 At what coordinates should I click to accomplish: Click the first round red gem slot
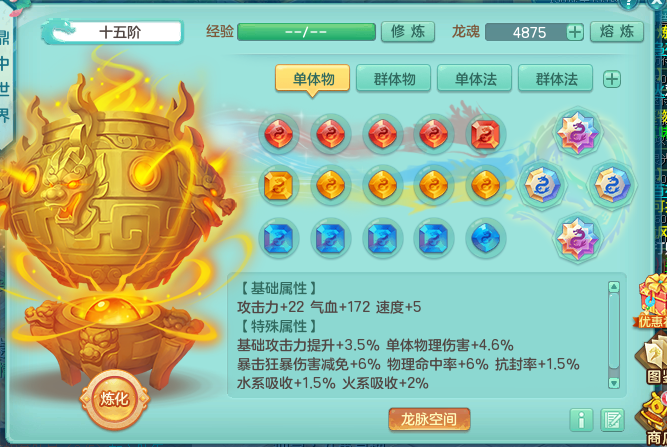(278, 134)
